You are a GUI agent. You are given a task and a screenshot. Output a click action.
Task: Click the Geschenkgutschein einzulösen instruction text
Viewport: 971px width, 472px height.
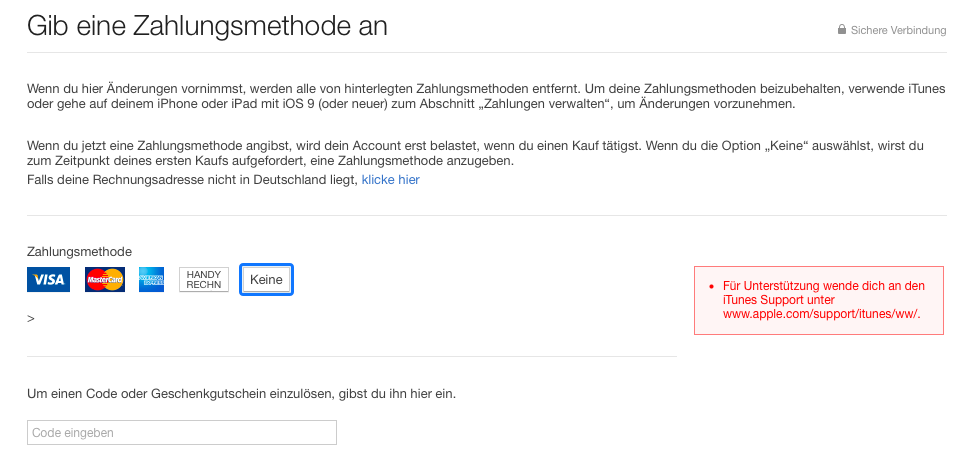click(x=241, y=394)
